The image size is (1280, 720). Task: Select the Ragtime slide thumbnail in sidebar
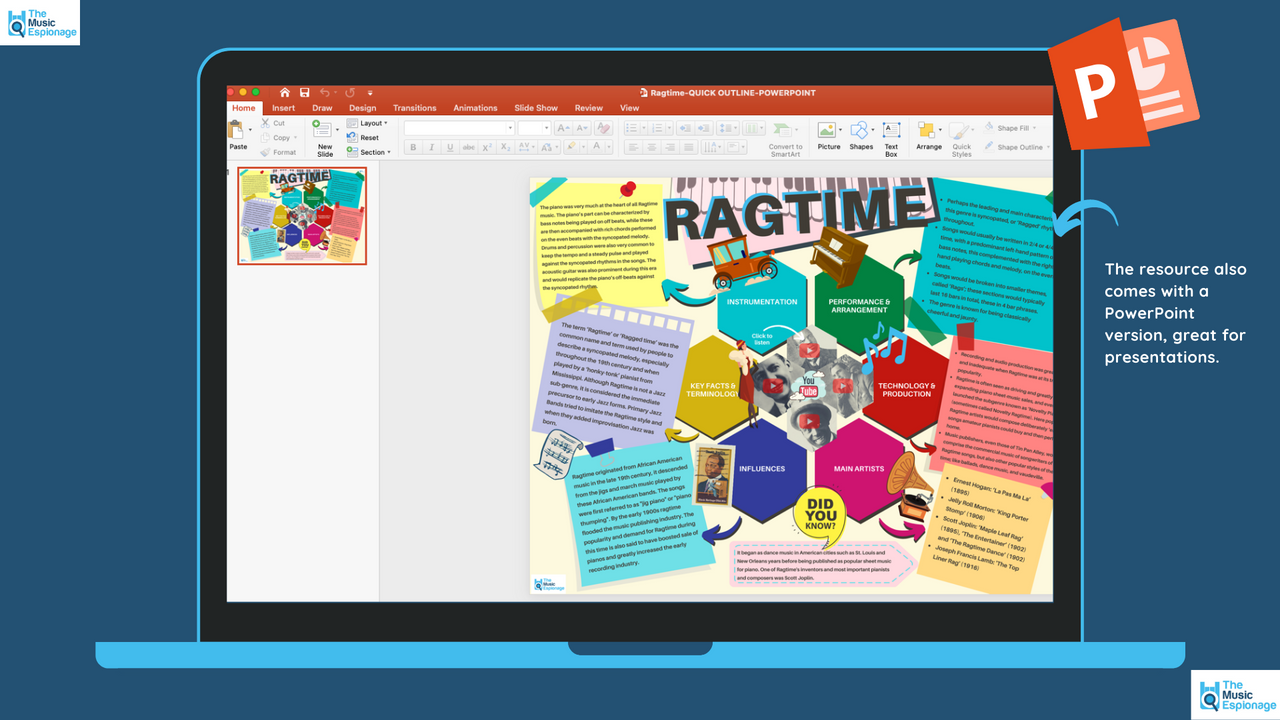(x=302, y=215)
